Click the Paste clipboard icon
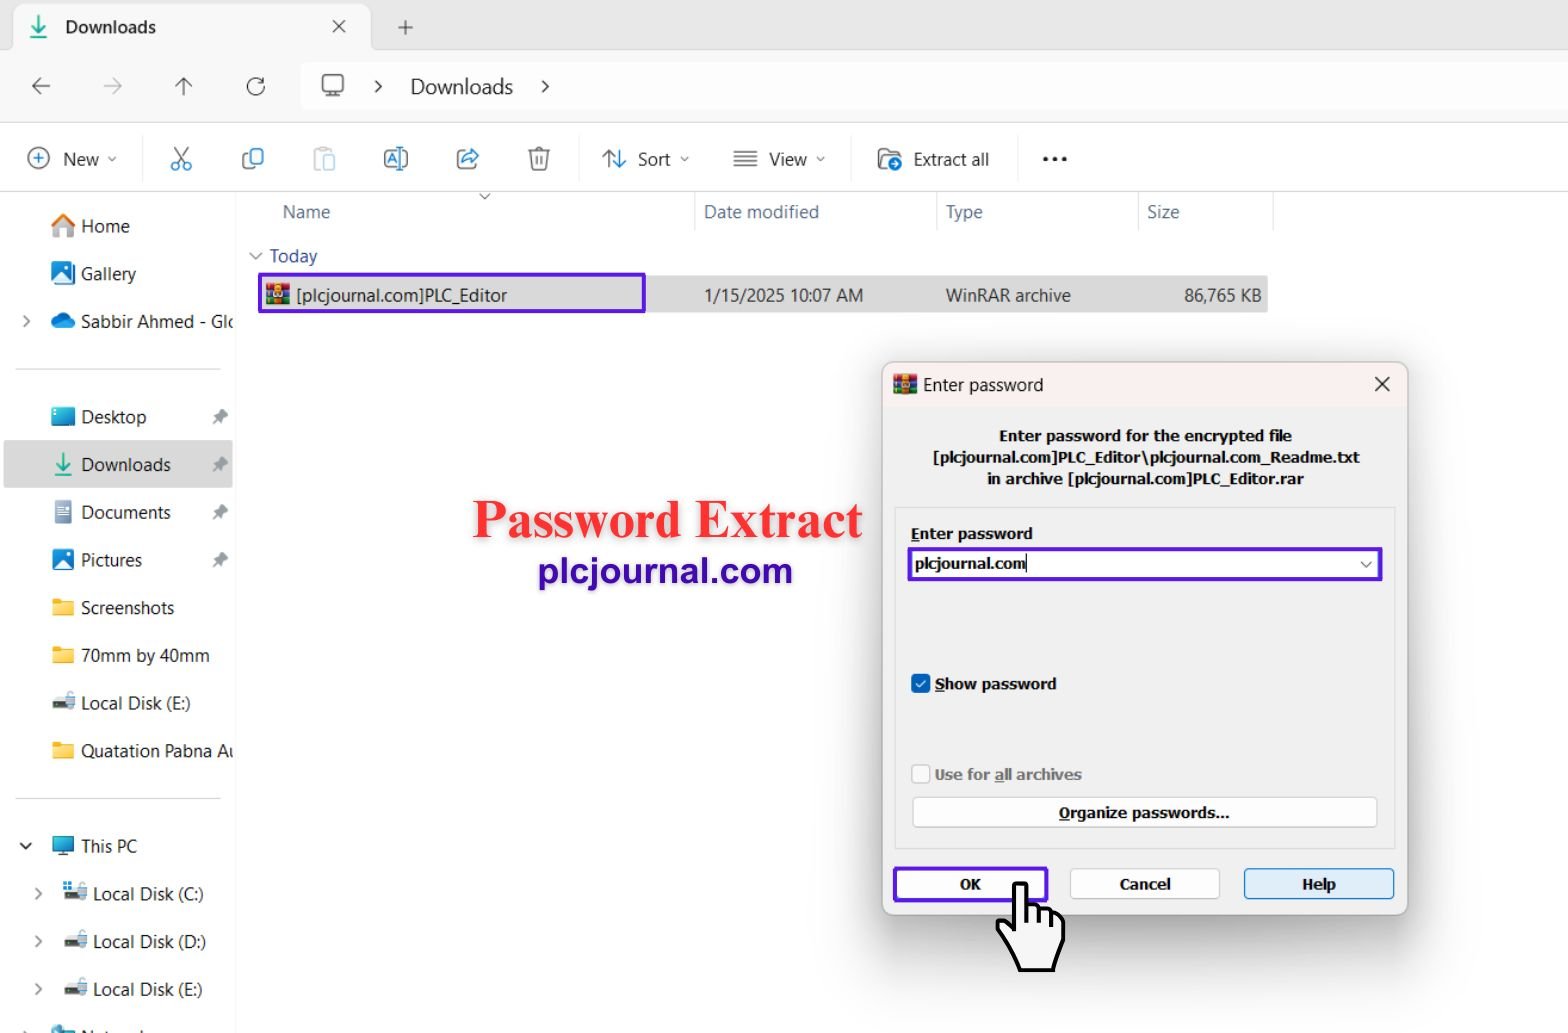This screenshot has height=1033, width=1568. 324,159
